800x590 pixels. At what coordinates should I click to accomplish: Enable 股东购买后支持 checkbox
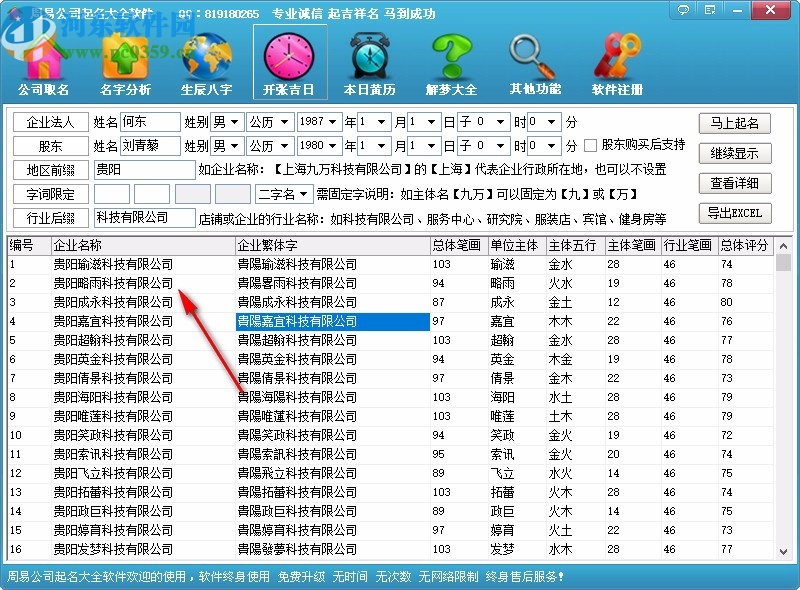point(591,146)
